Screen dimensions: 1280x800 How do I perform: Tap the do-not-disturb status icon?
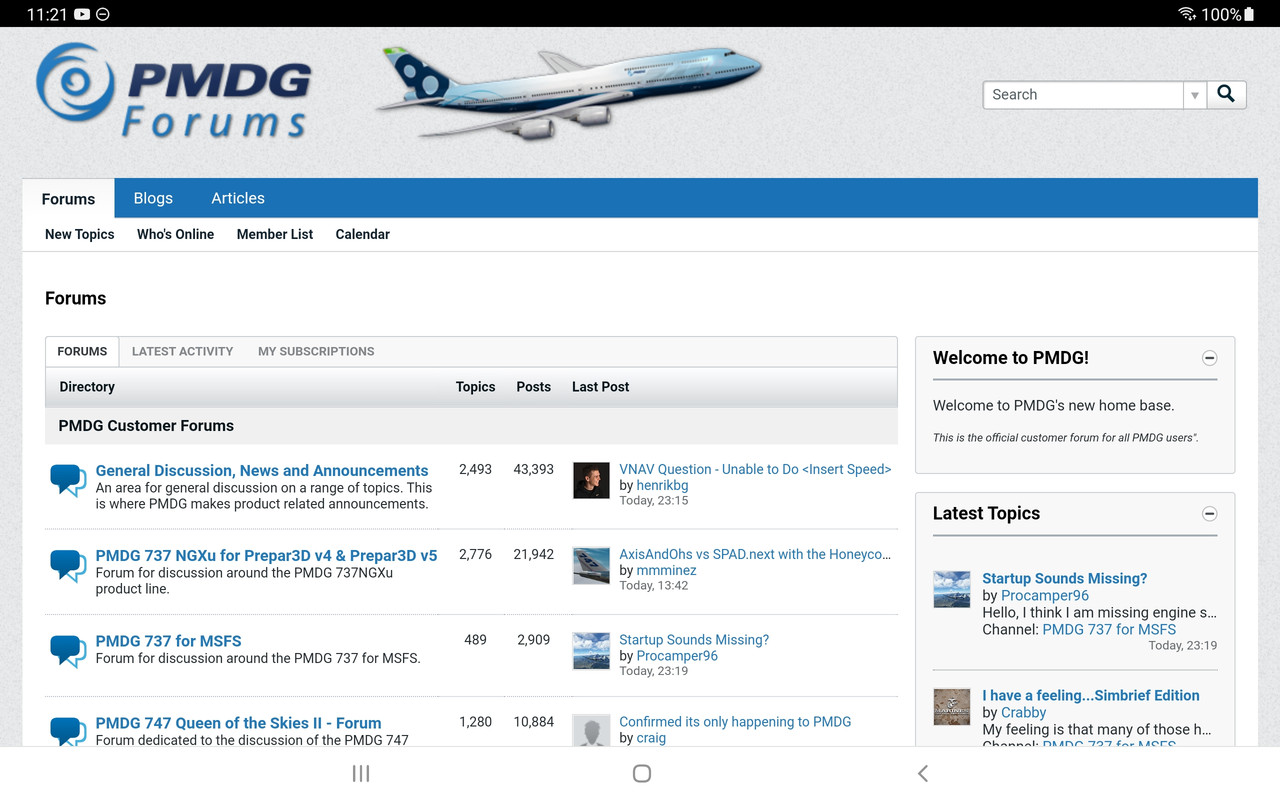[103, 14]
